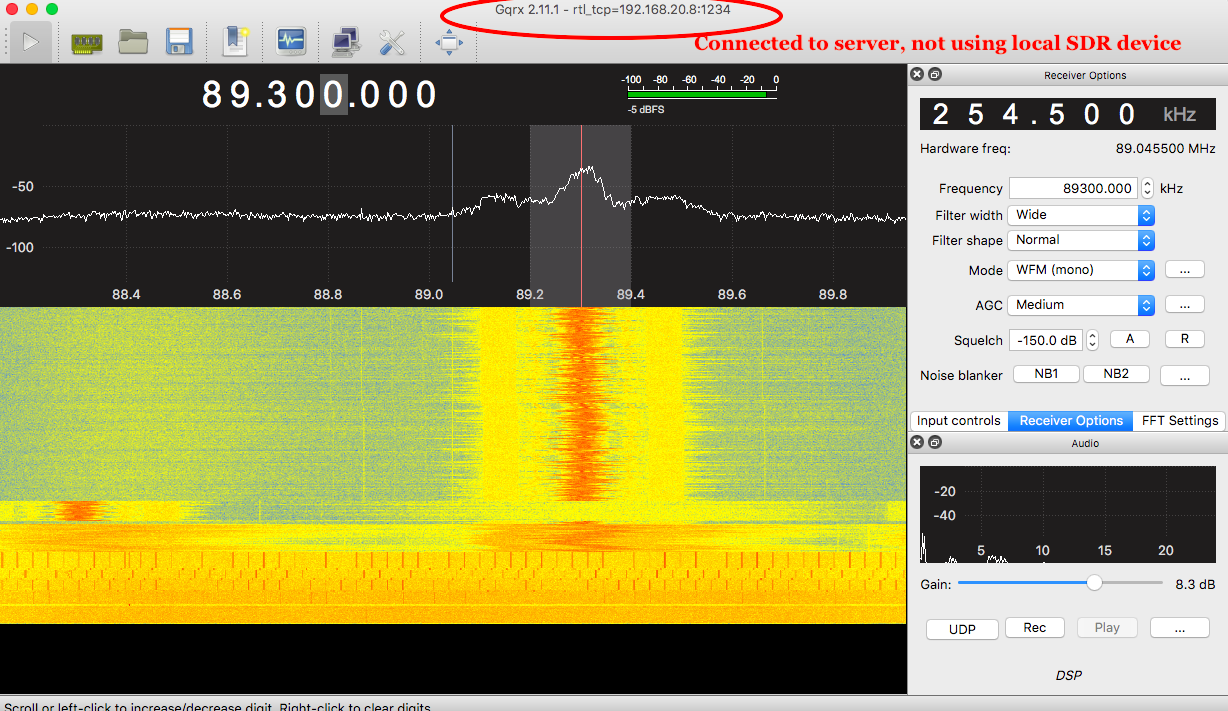Click the highlighted 0 digit in main frequency
This screenshot has width=1228, height=711.
333,94
